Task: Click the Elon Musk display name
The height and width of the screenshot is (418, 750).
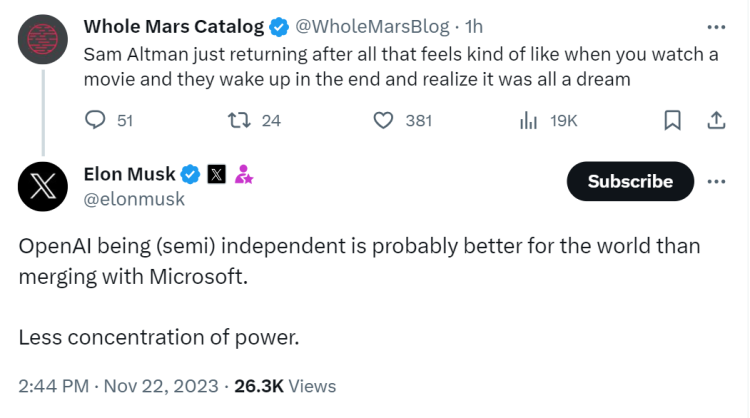Action: [x=130, y=175]
